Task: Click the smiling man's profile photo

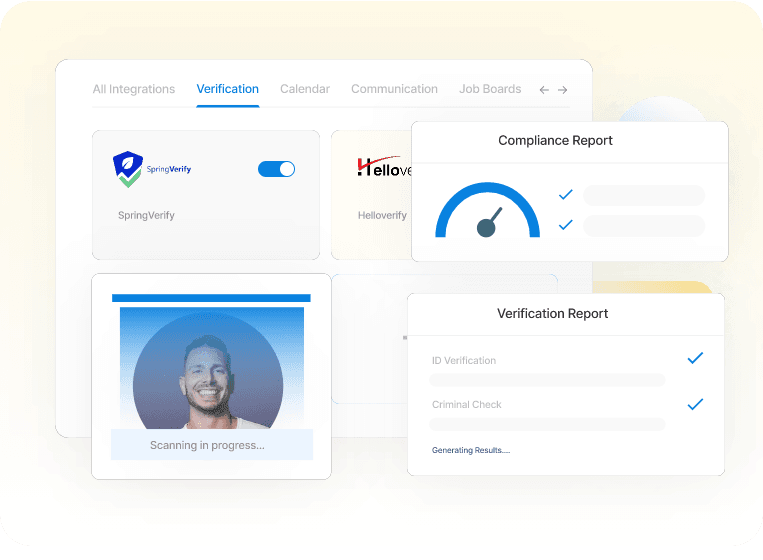Action: tap(208, 372)
